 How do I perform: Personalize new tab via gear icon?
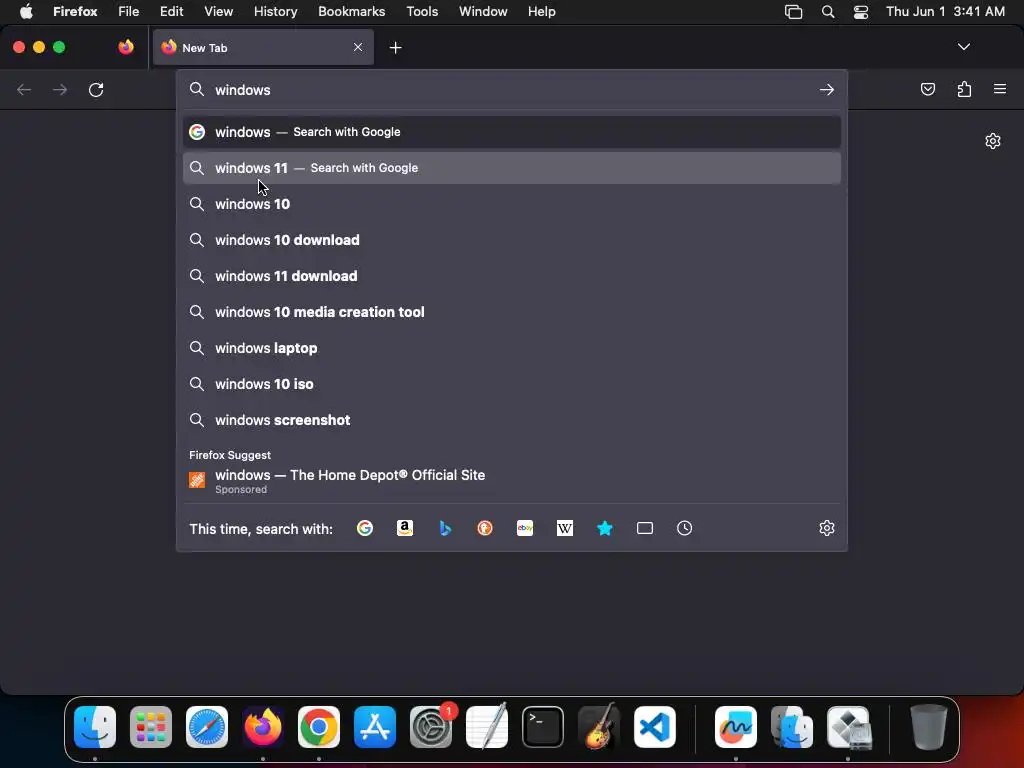click(993, 141)
